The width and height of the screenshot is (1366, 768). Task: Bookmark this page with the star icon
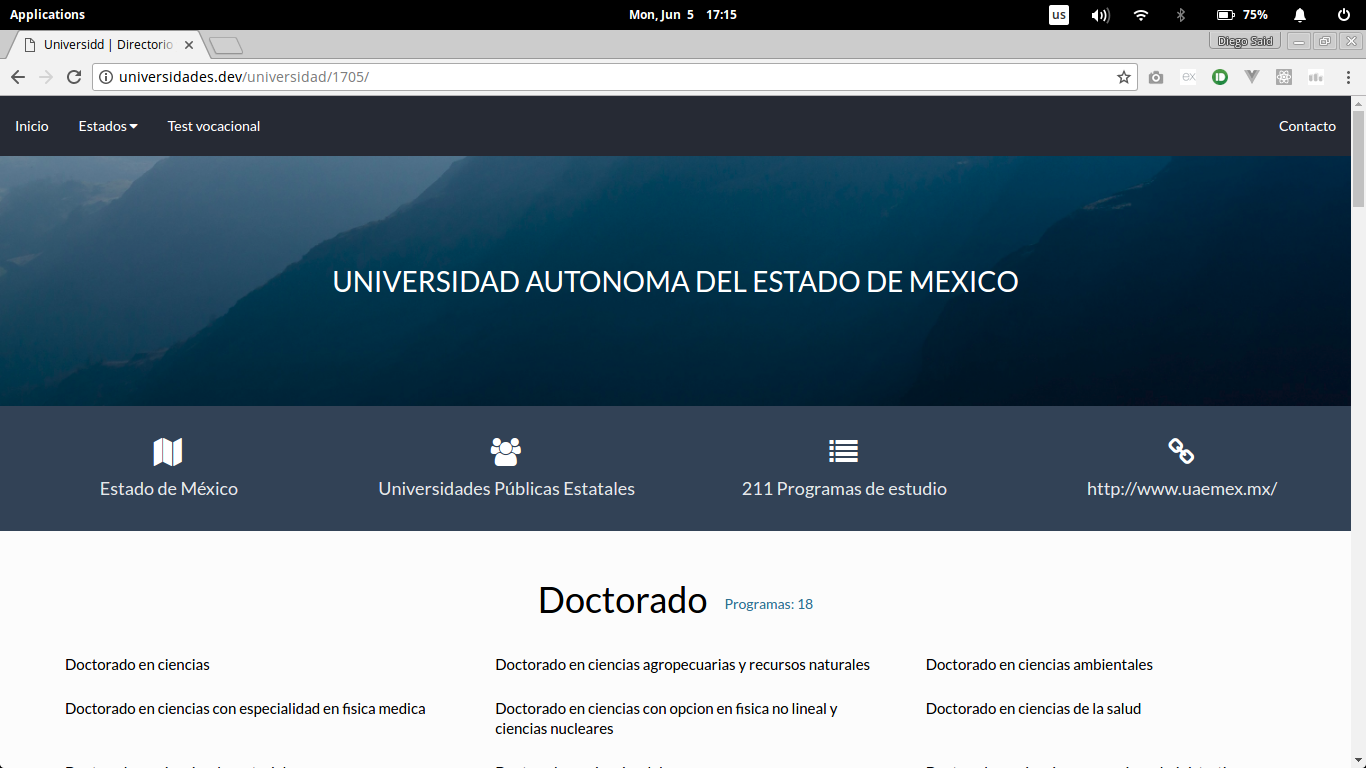pyautogui.click(x=1124, y=77)
